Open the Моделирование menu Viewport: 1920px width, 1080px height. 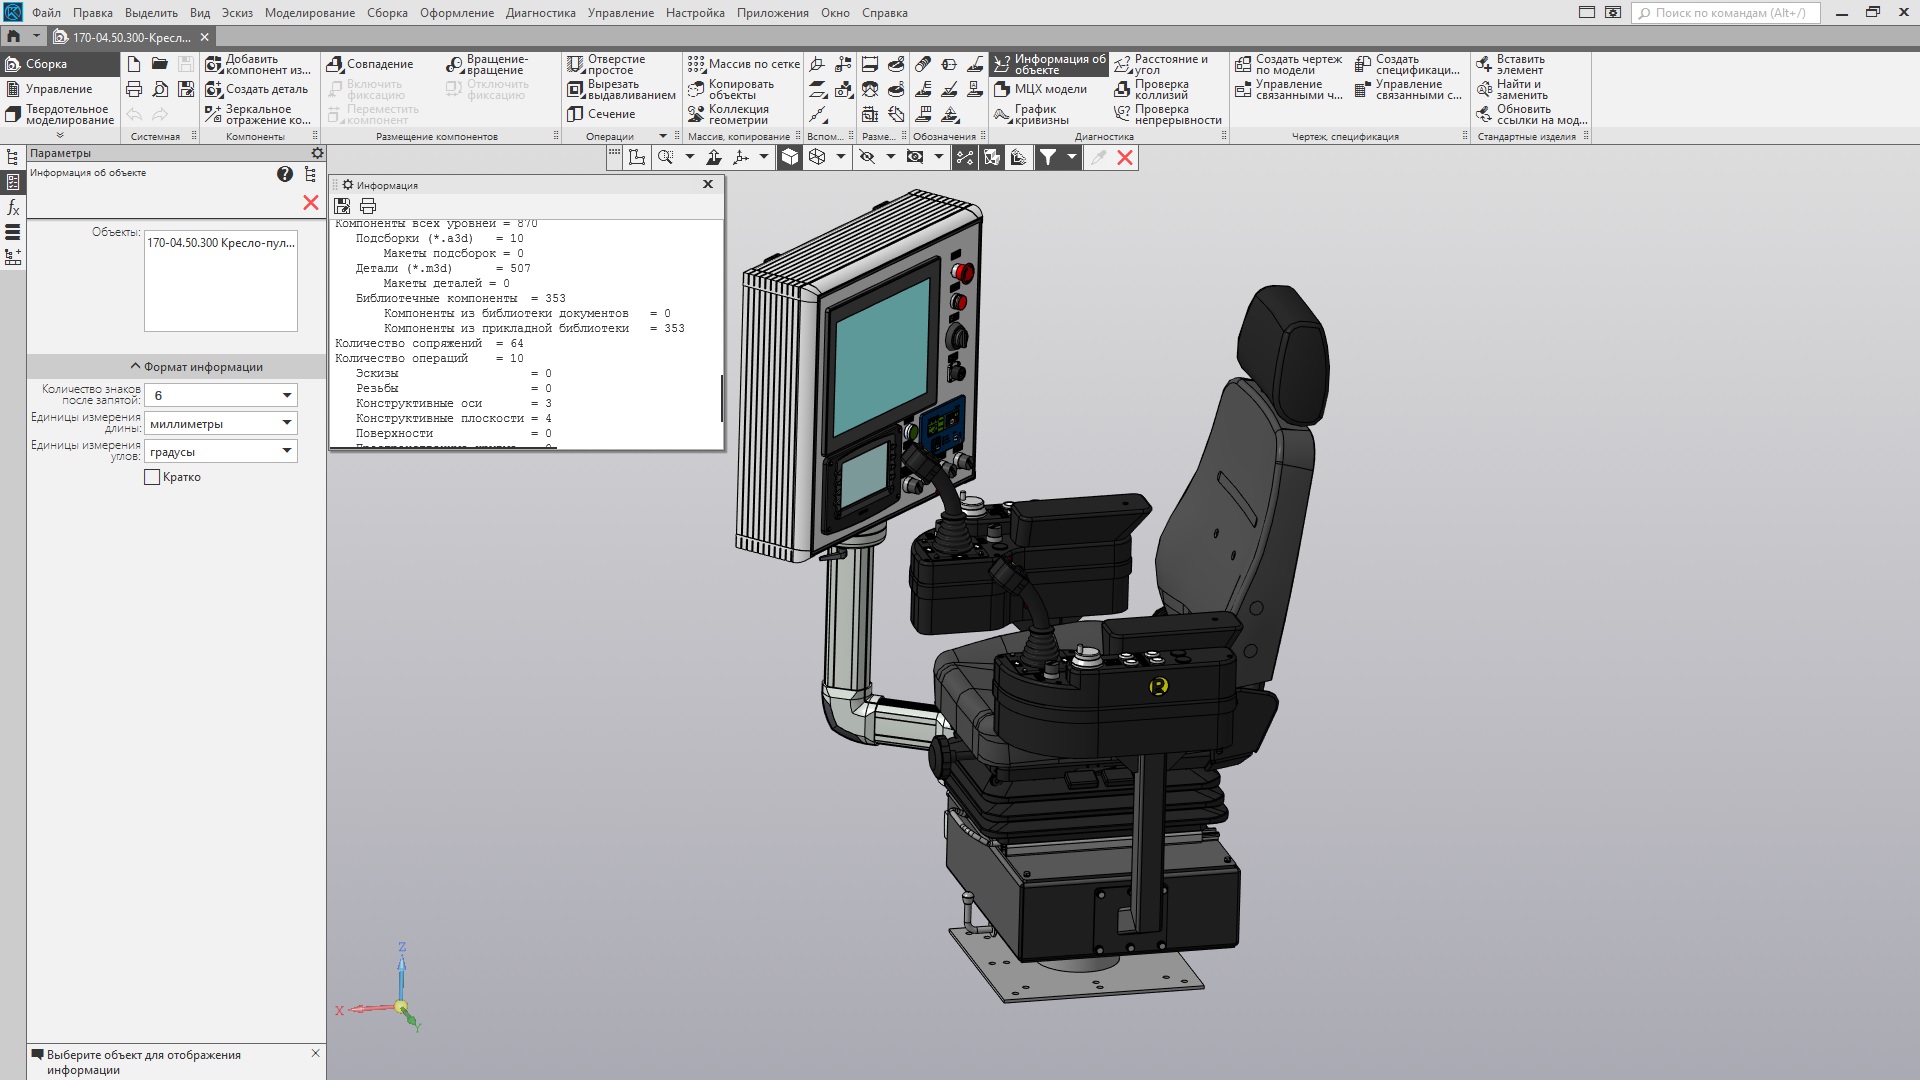point(310,13)
